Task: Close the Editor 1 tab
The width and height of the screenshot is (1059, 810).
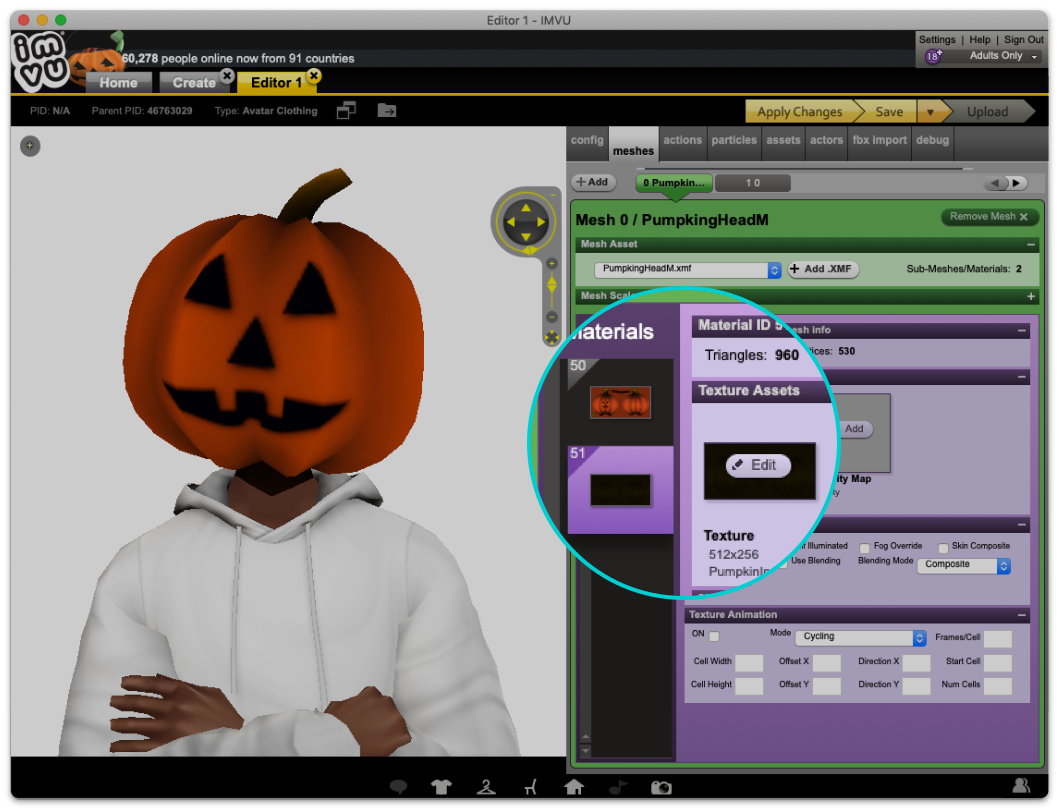Action: tap(313, 75)
